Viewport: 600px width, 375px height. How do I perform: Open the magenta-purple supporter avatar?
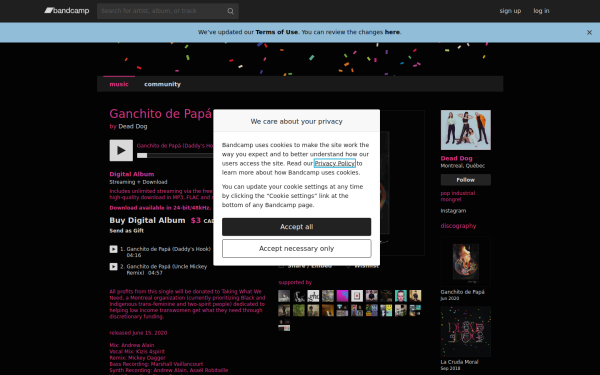pos(342,296)
